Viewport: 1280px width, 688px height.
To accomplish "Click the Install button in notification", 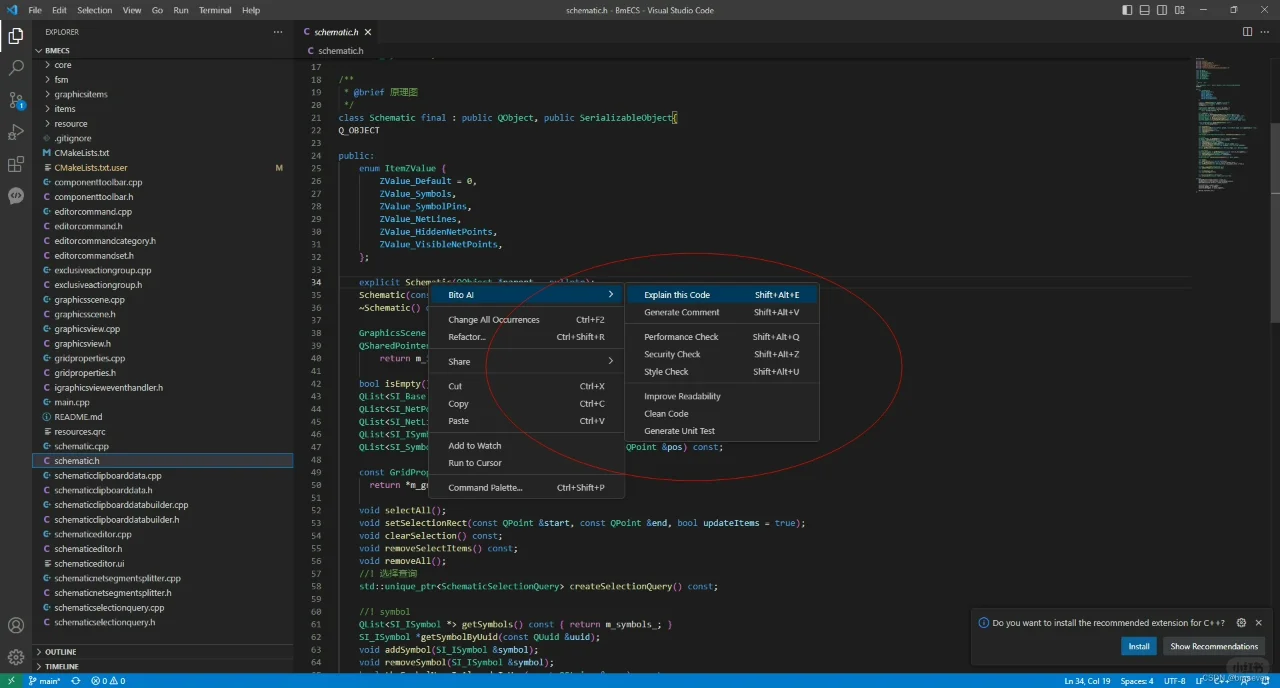I will point(1138,647).
